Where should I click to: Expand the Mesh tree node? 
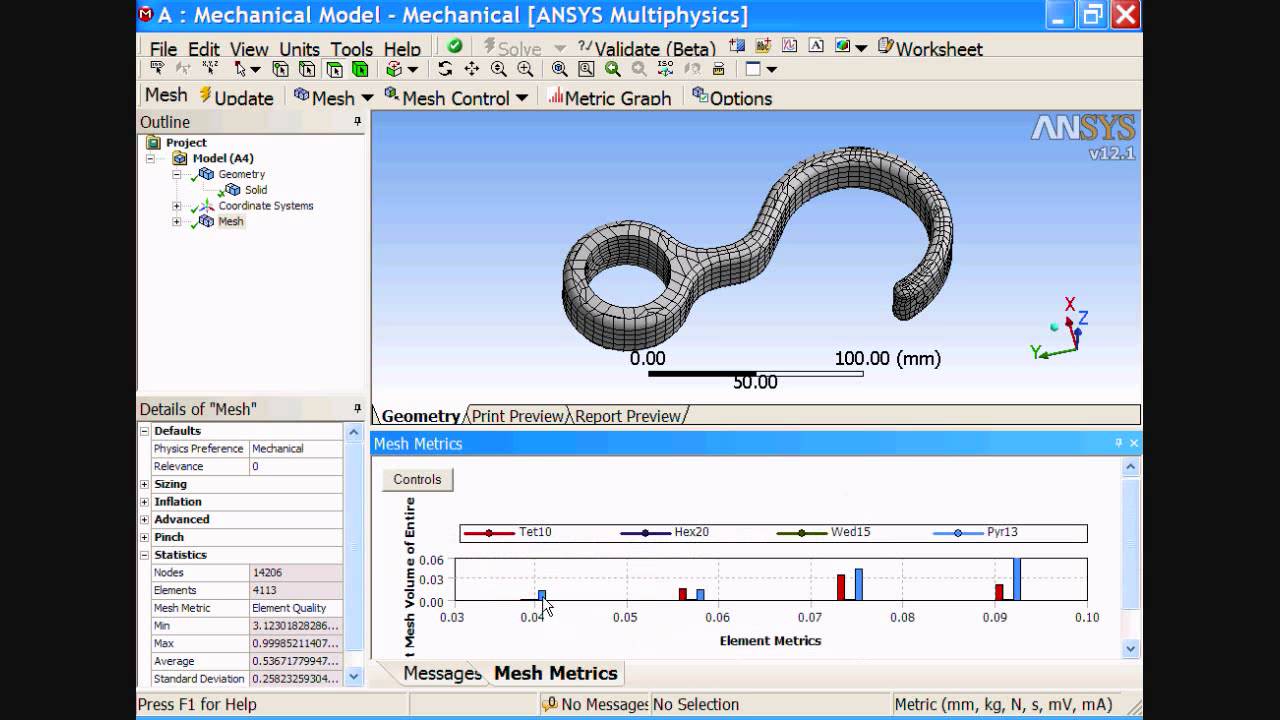tap(177, 222)
